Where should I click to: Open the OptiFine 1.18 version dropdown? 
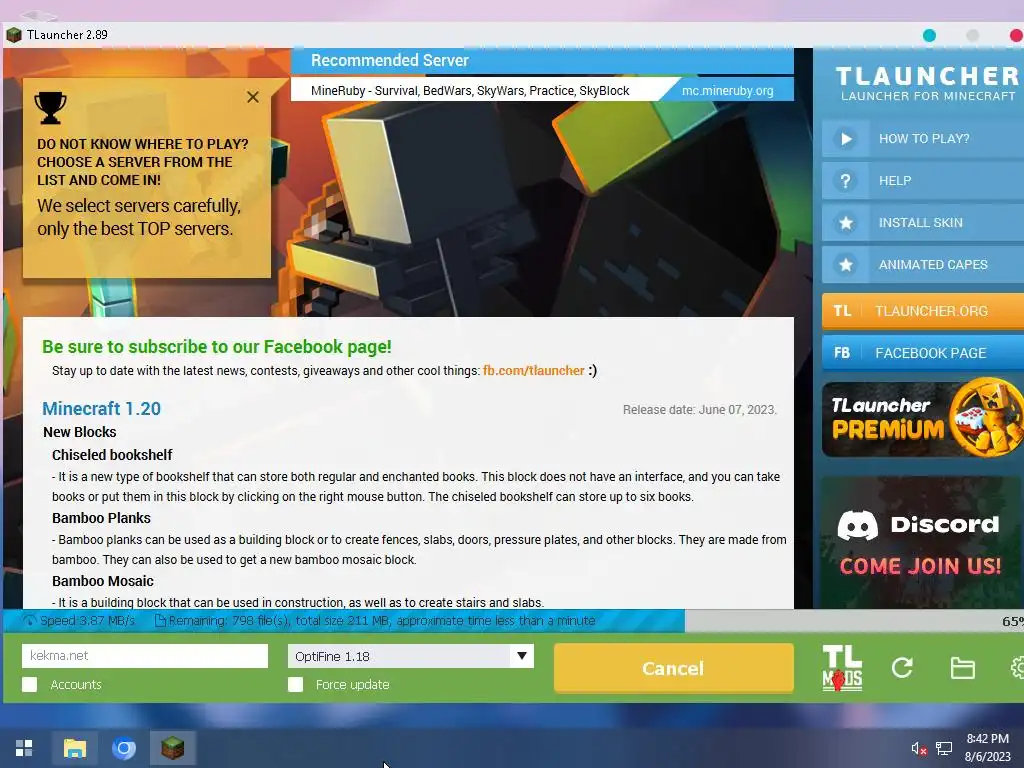click(x=411, y=656)
